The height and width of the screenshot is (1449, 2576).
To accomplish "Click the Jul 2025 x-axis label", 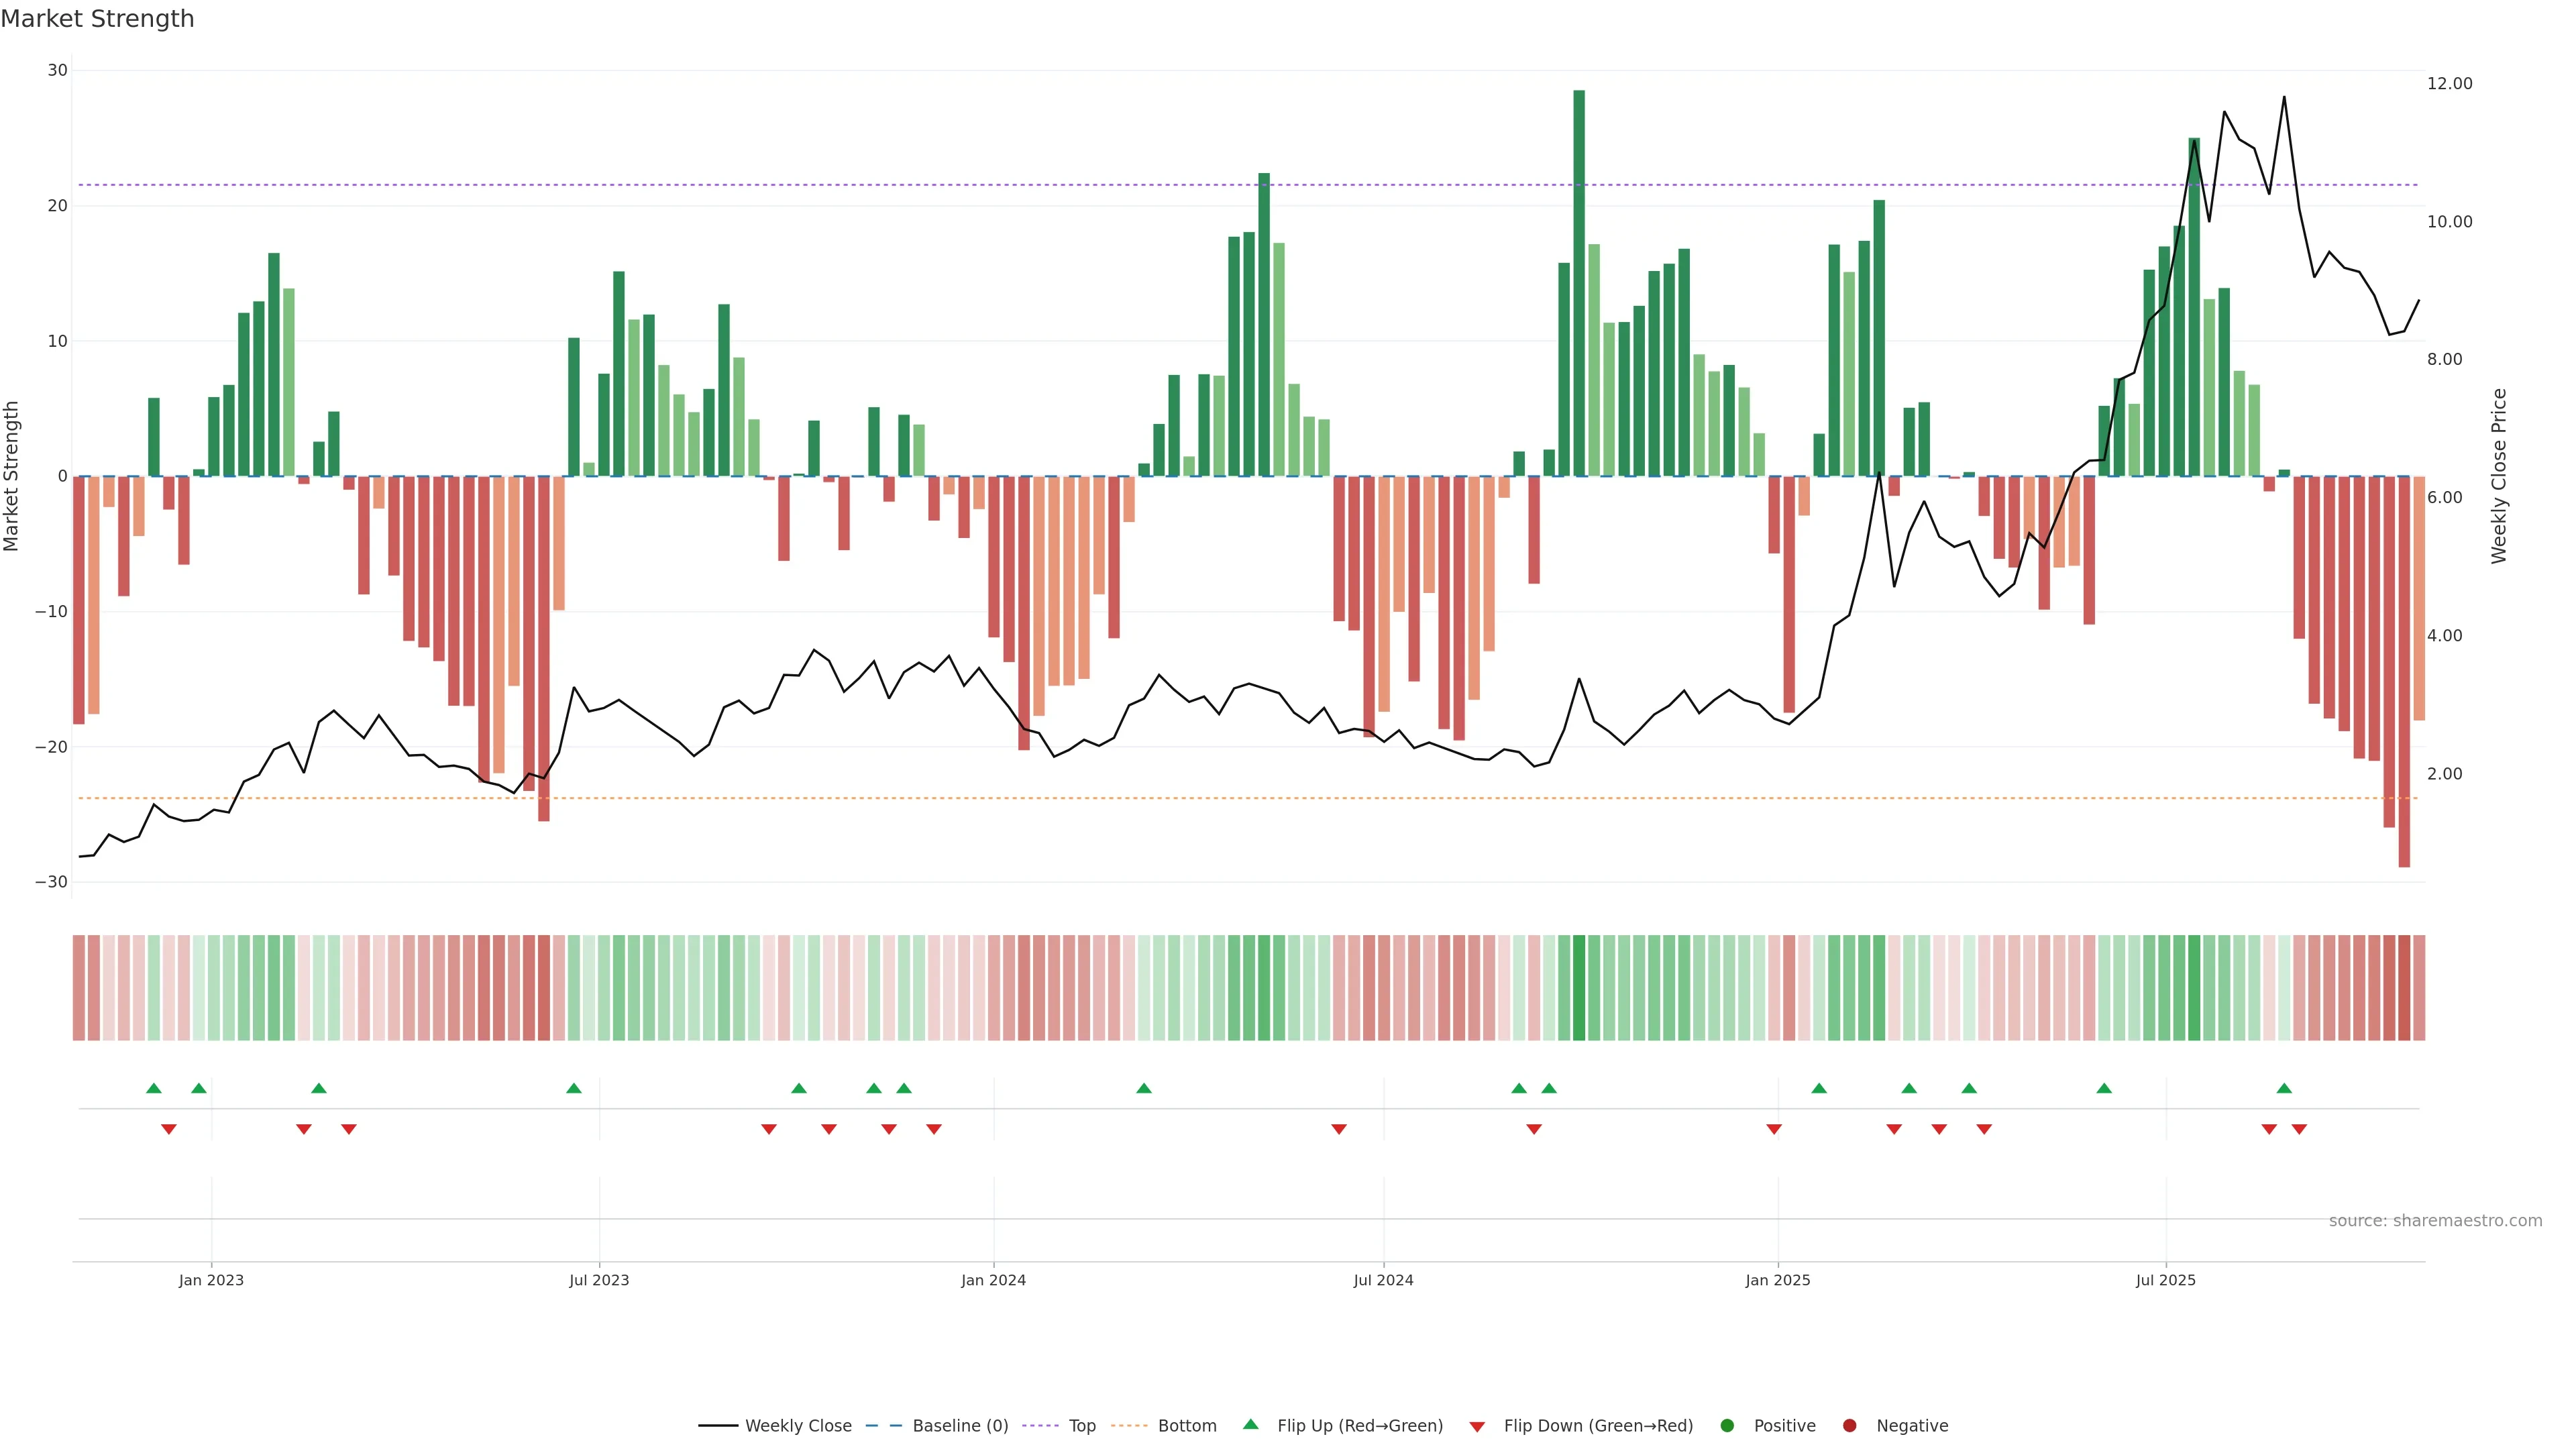I will (x=2165, y=1280).
